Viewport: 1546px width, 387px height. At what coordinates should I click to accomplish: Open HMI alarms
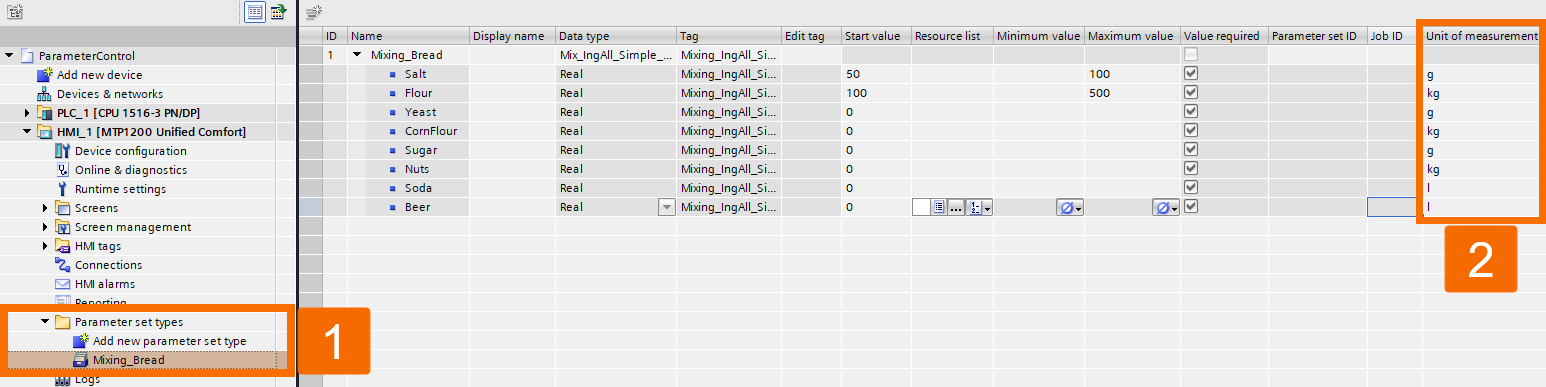104,284
